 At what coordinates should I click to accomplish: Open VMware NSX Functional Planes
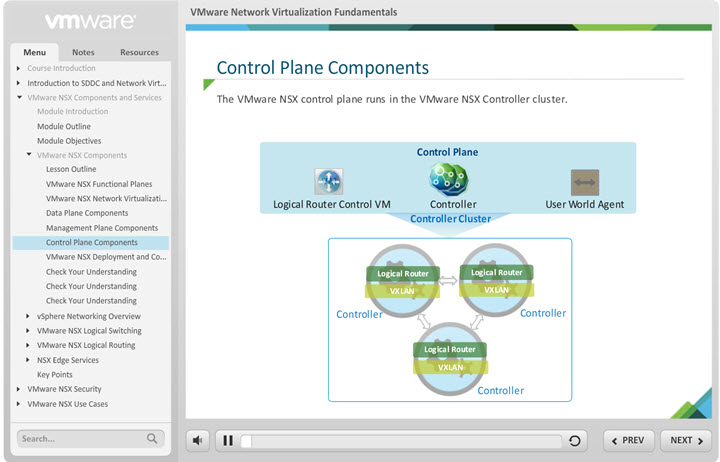[99, 184]
